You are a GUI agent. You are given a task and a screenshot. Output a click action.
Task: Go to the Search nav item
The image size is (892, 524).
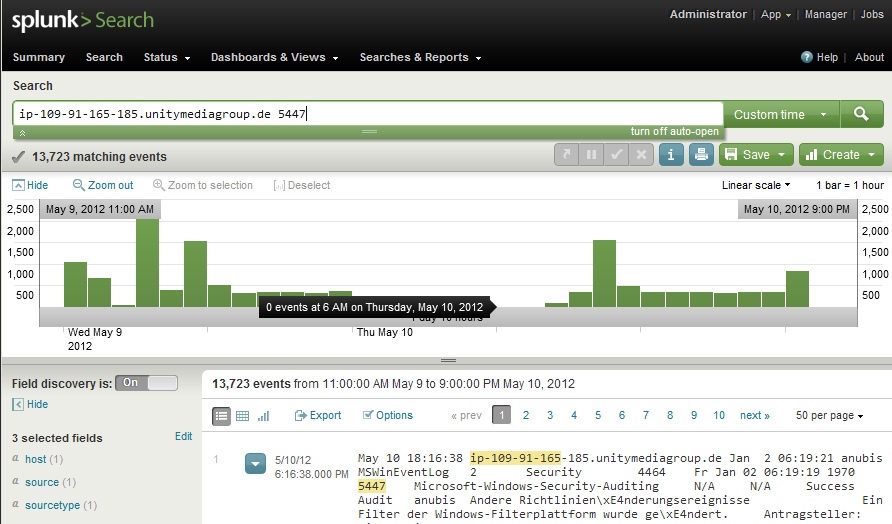point(104,57)
